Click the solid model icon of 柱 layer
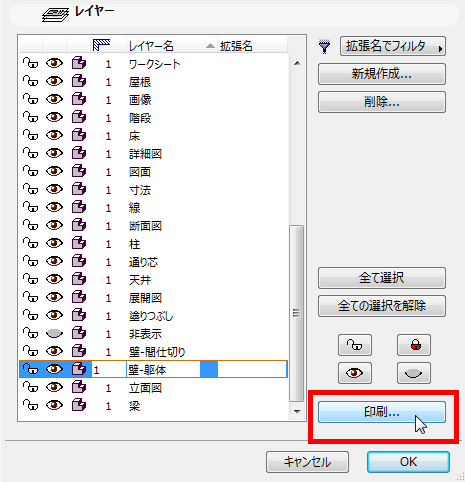Image resolution: width=465 pixels, height=482 pixels. point(79,243)
